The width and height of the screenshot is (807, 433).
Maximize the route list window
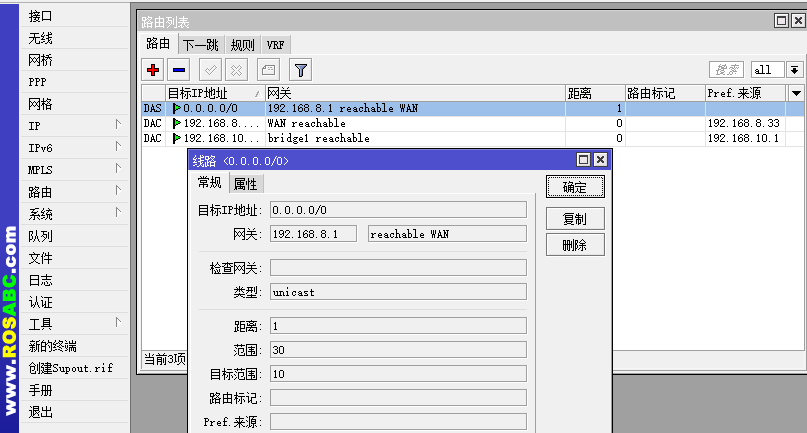(781, 21)
